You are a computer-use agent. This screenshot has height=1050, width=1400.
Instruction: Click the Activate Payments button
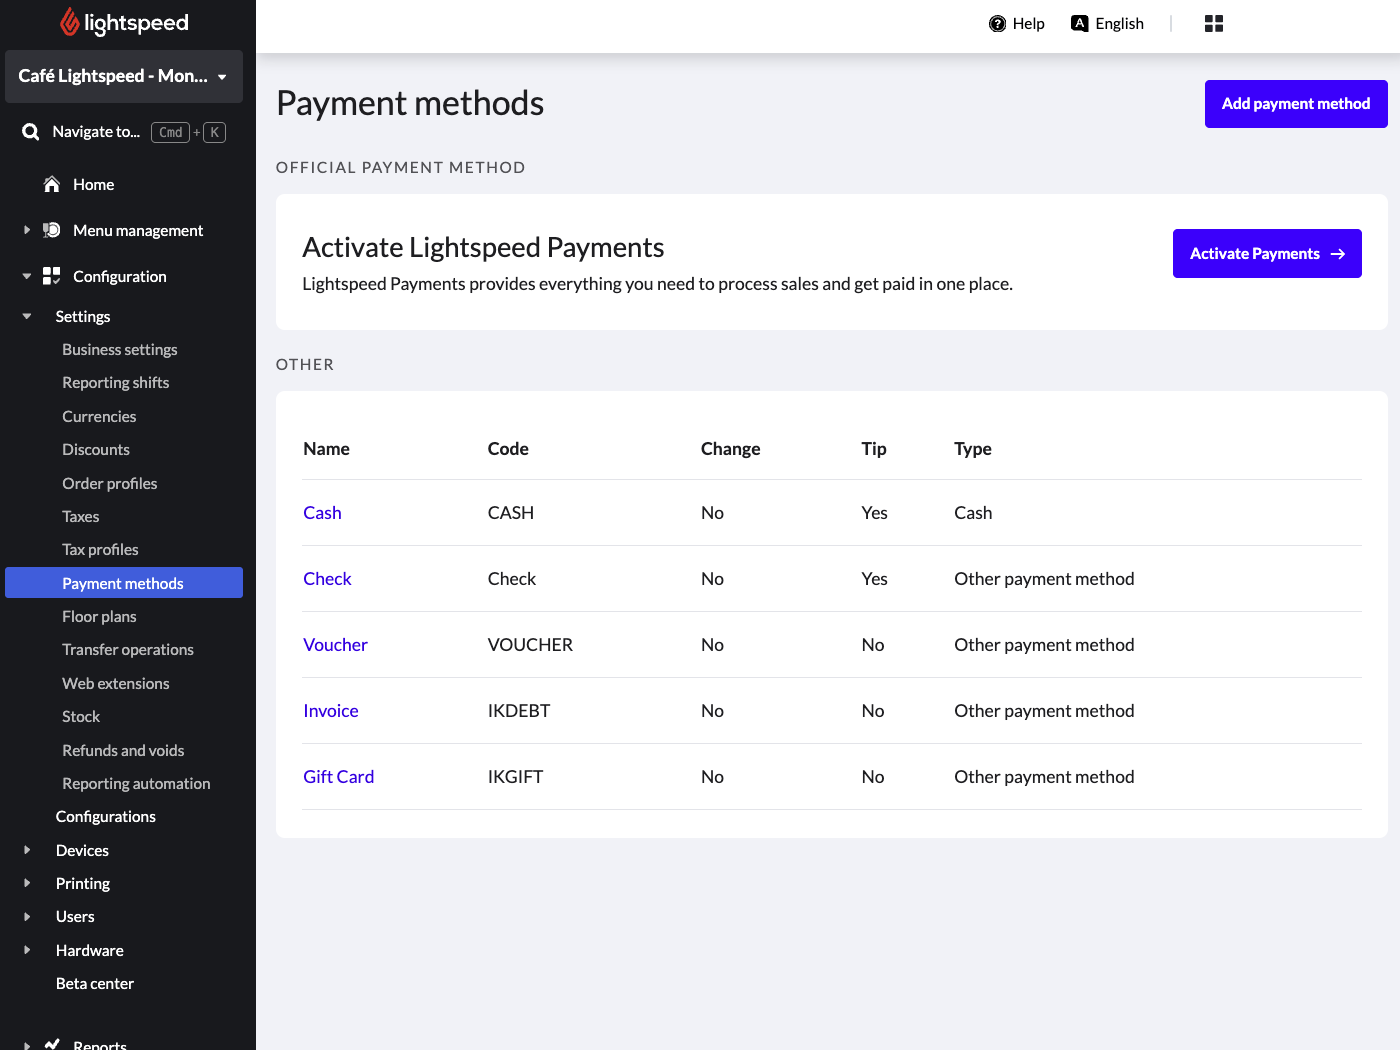point(1266,254)
